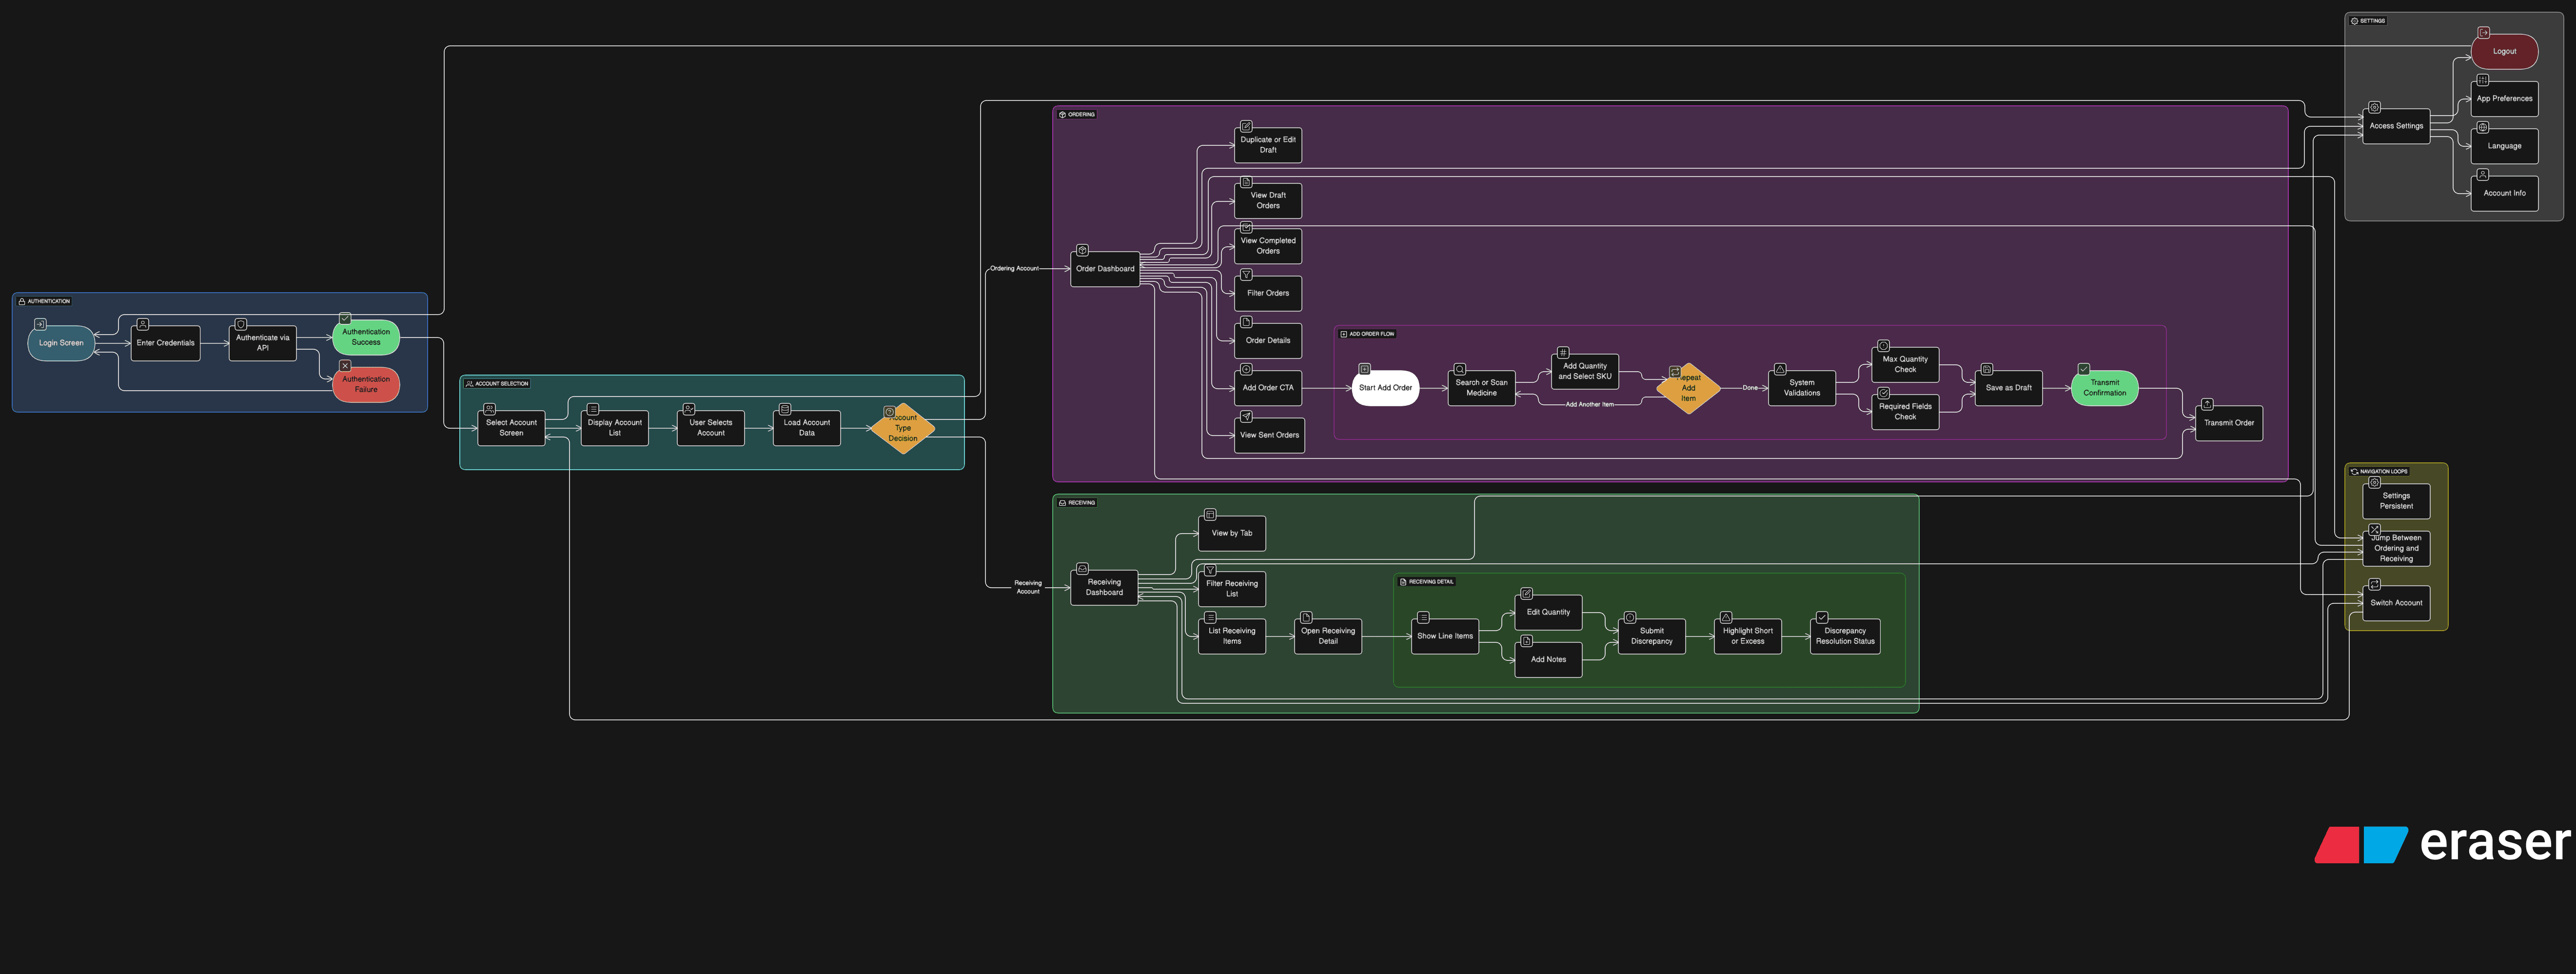The image size is (2576, 974).
Task: Click magnifier icon on Search or Scan Medicine
Action: pyautogui.click(x=1460, y=369)
